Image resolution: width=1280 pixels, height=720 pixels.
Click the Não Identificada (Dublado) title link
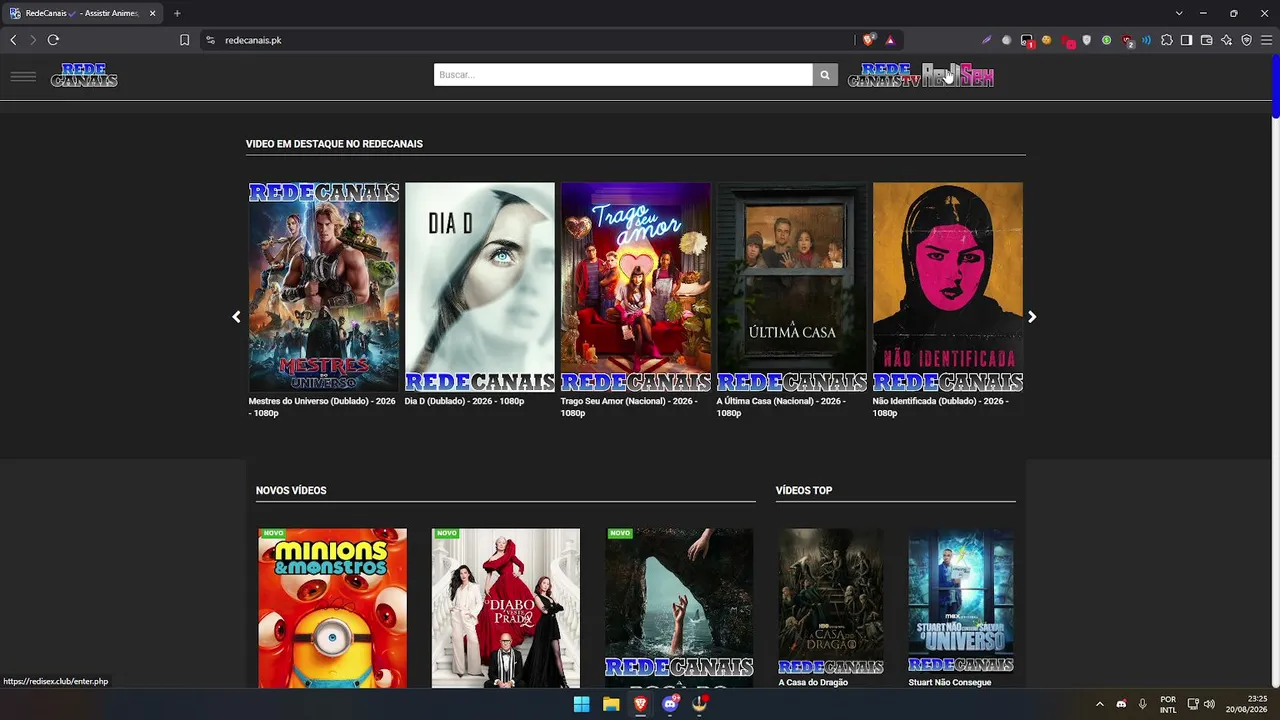(x=941, y=407)
